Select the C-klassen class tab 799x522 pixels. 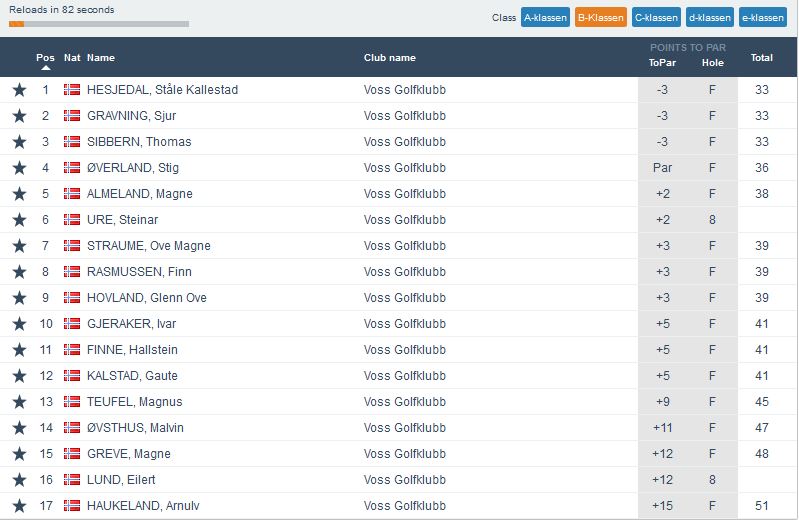tap(656, 18)
